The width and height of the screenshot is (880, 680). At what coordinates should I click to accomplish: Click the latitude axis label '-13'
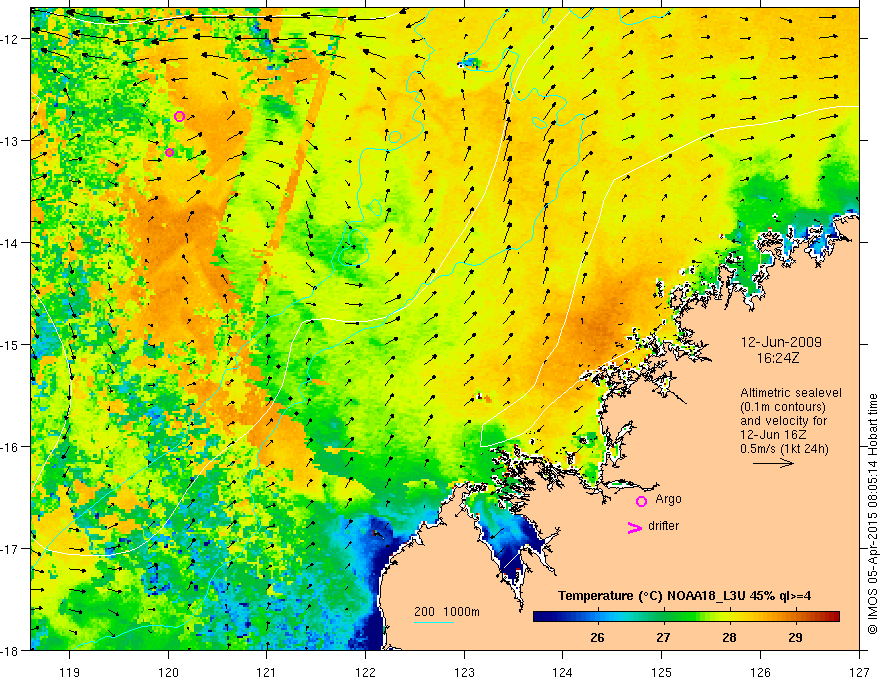[11, 141]
